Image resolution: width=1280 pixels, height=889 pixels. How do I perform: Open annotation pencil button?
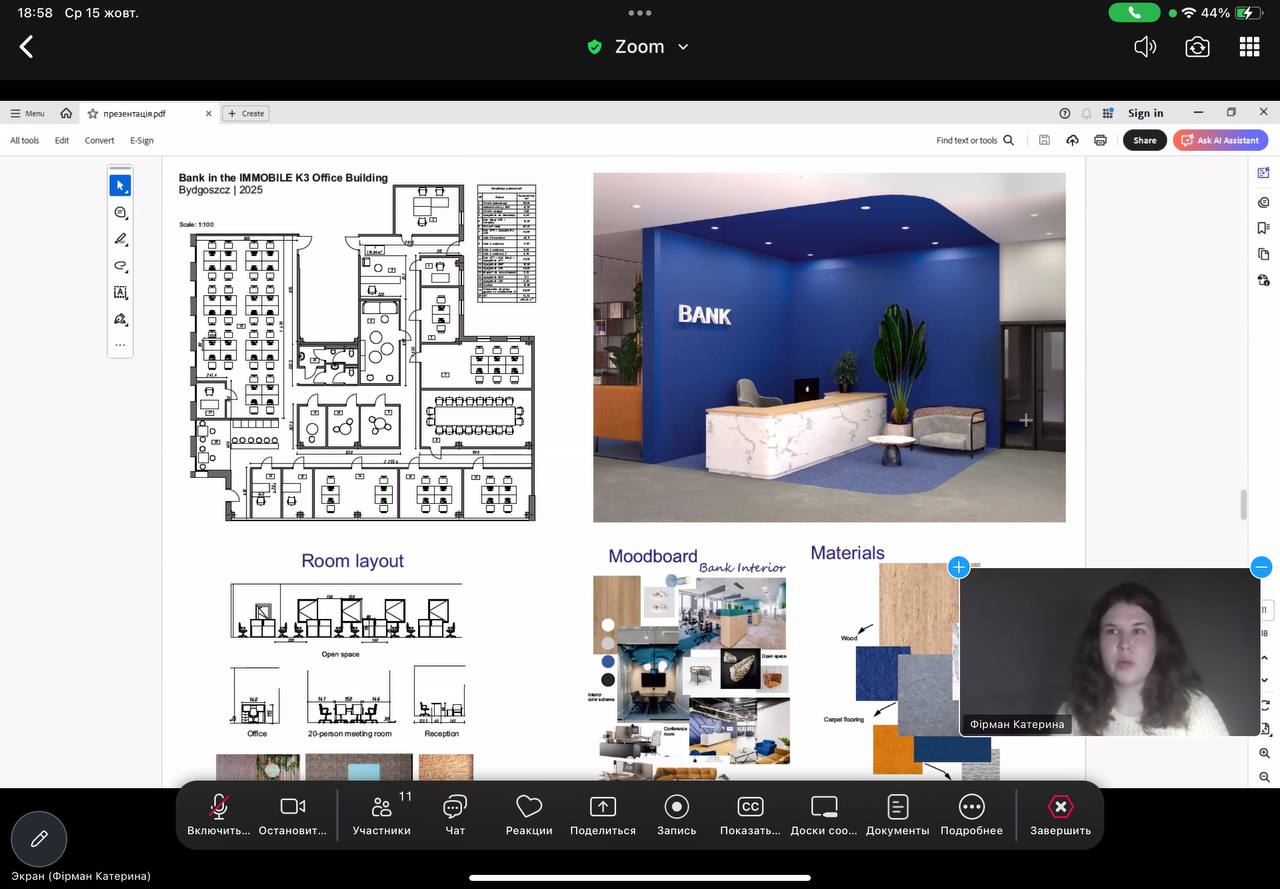[x=39, y=839]
